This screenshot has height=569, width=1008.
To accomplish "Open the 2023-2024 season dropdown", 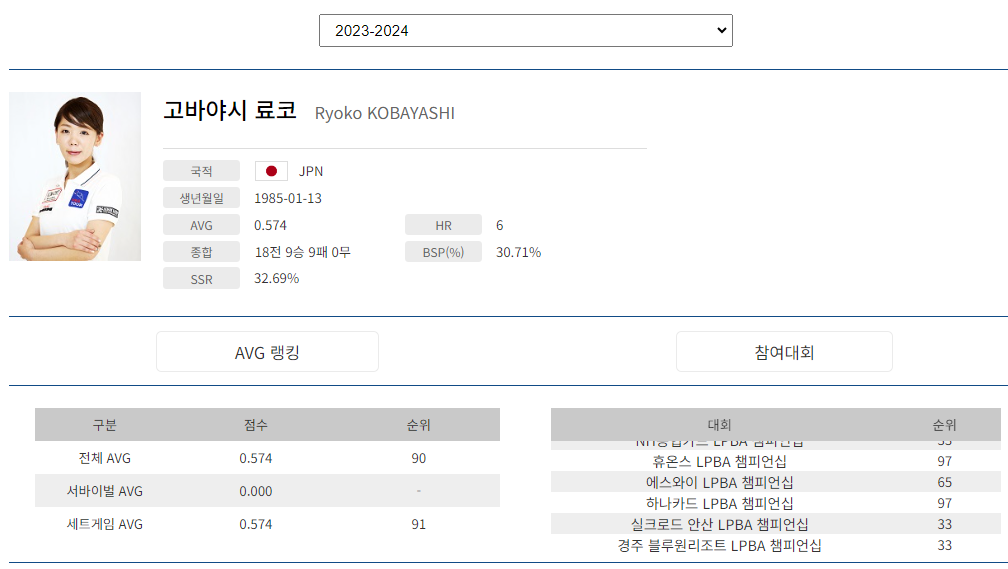I will [525, 30].
